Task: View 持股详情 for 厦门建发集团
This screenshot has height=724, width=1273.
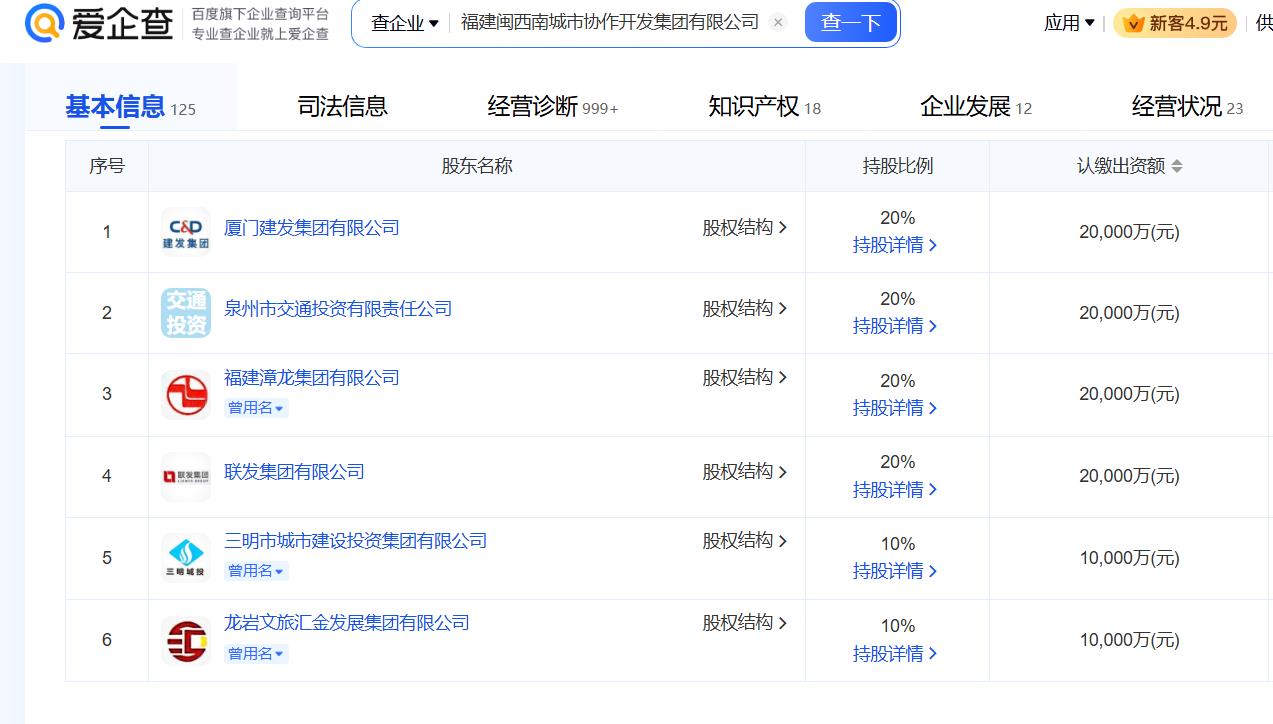Action: [895, 245]
